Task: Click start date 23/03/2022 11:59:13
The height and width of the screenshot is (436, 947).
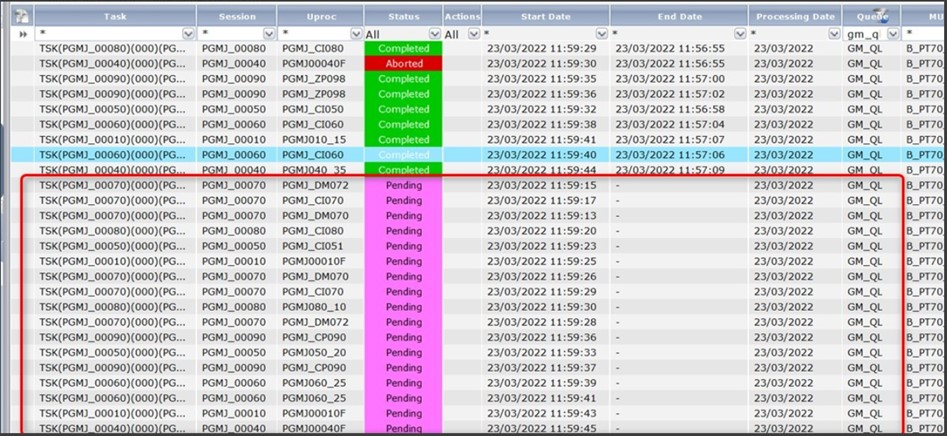Action: point(542,216)
